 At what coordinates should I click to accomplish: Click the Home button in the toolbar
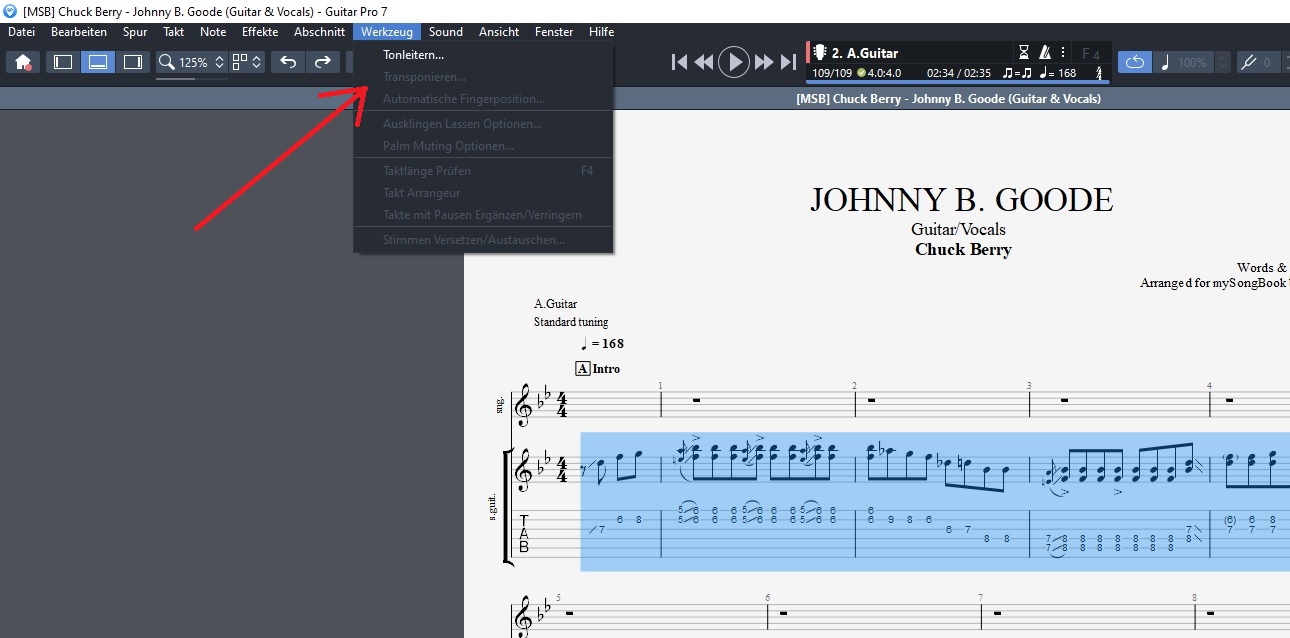[23, 62]
